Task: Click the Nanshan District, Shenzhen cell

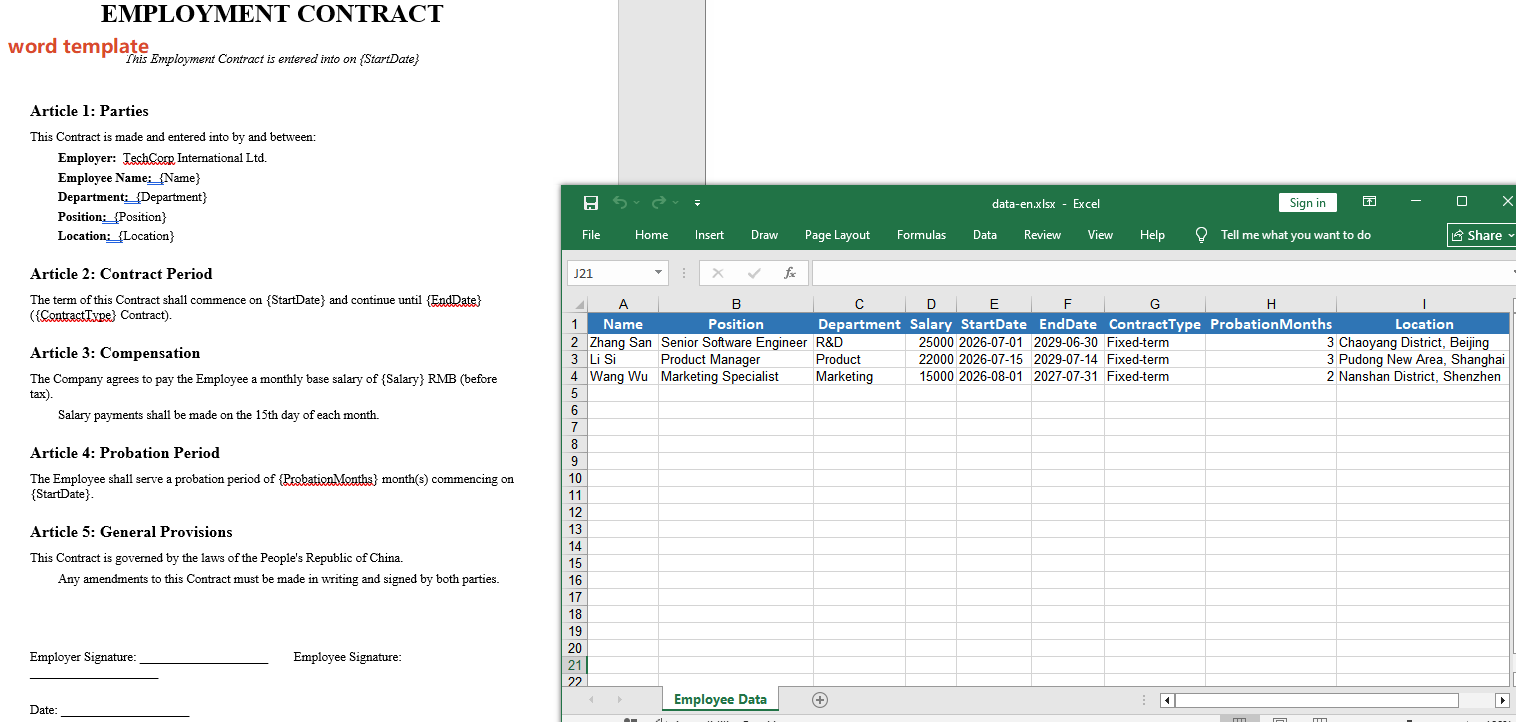Action: tap(1423, 376)
